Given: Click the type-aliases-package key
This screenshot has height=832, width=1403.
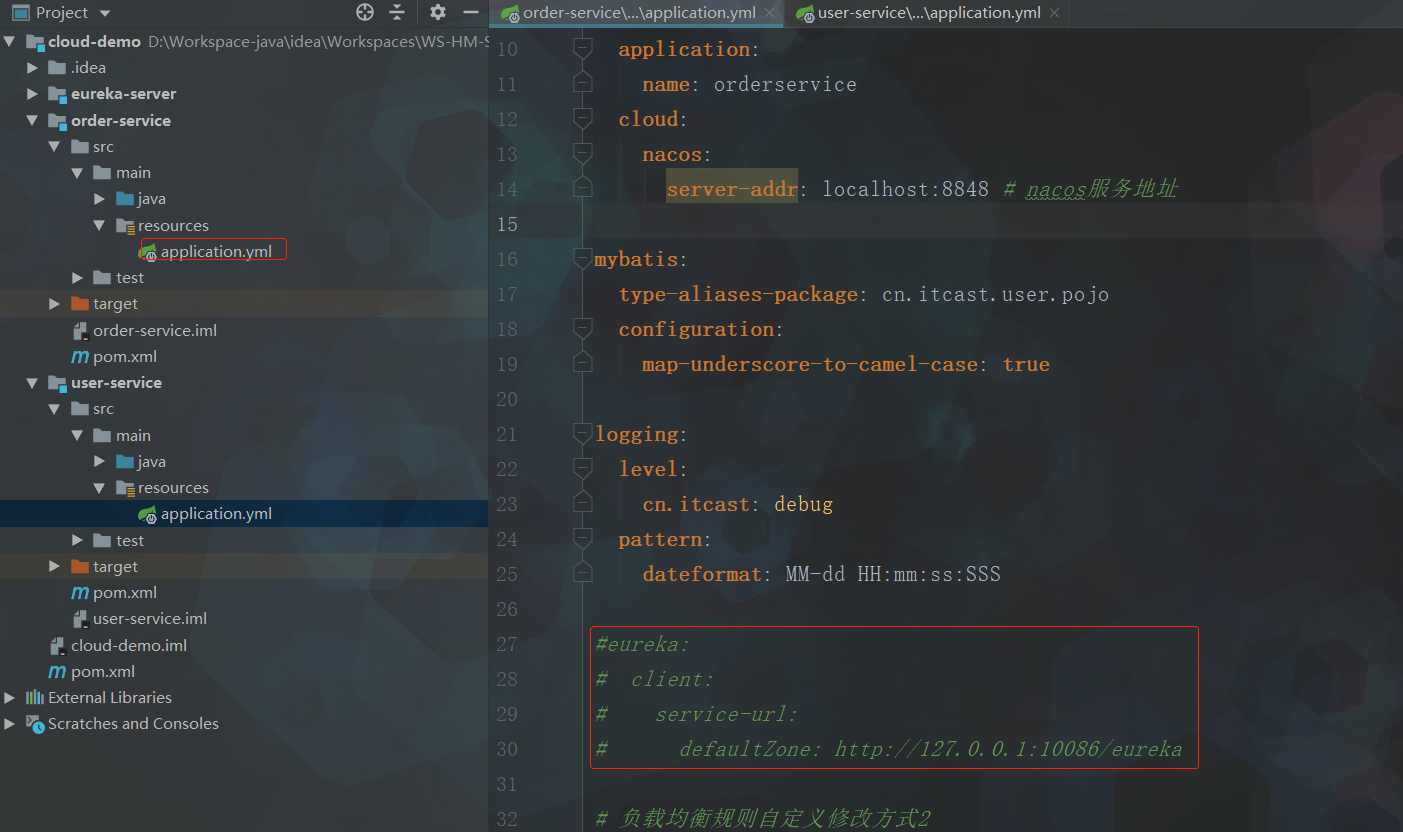Looking at the screenshot, I should (x=738, y=294).
